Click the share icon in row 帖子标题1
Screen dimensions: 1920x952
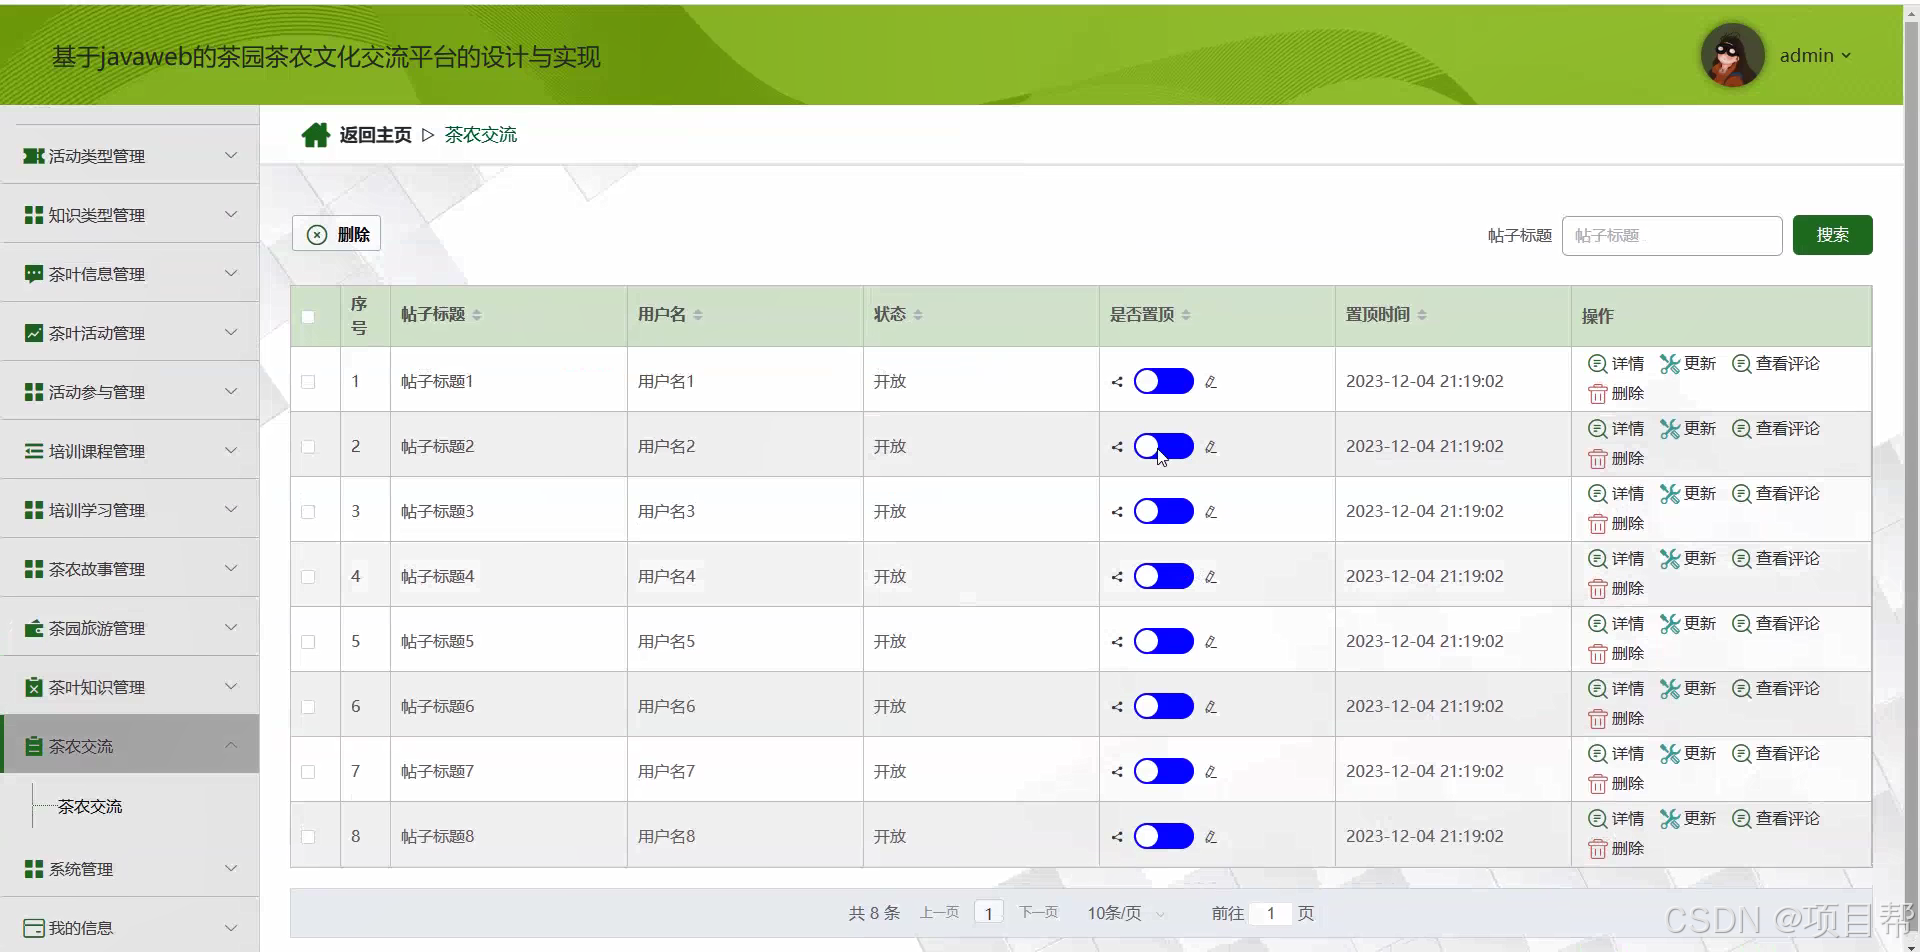1117,382
